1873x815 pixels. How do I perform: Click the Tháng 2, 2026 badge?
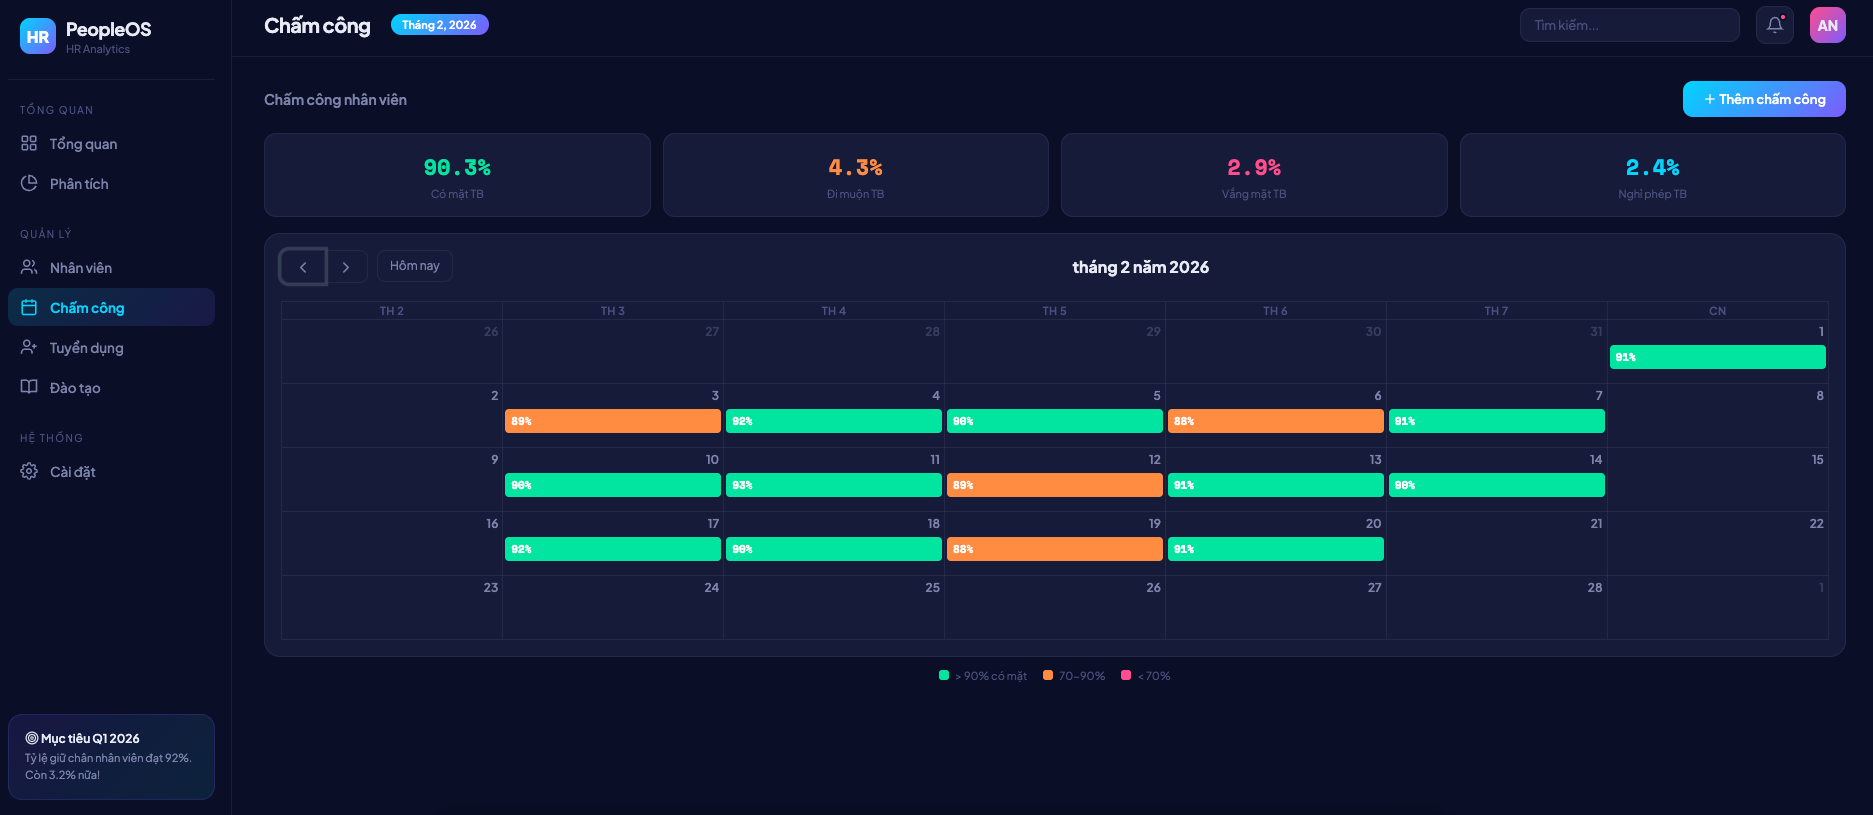pos(439,25)
